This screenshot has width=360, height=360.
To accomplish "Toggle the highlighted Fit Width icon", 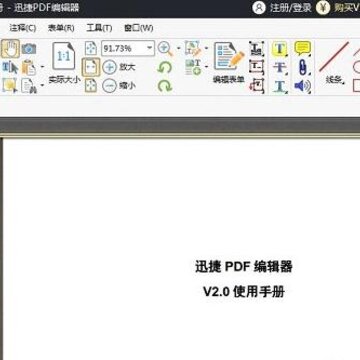I will point(91,67).
